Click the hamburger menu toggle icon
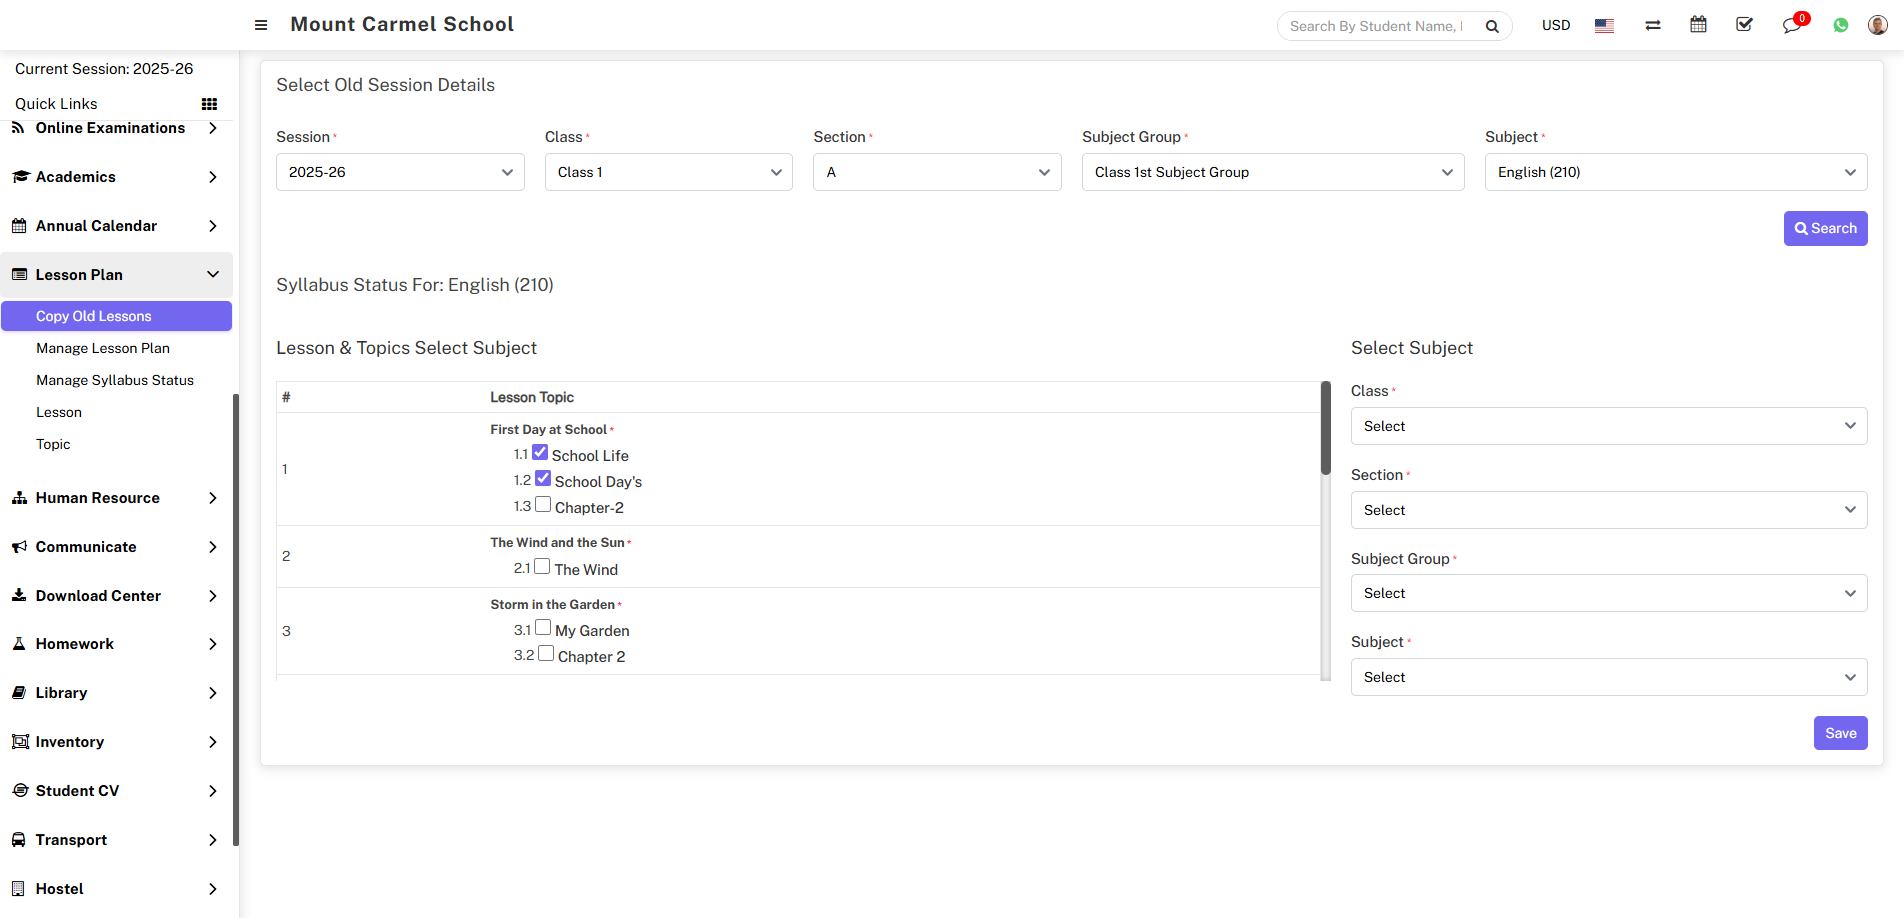This screenshot has height=918, width=1904. [x=261, y=25]
